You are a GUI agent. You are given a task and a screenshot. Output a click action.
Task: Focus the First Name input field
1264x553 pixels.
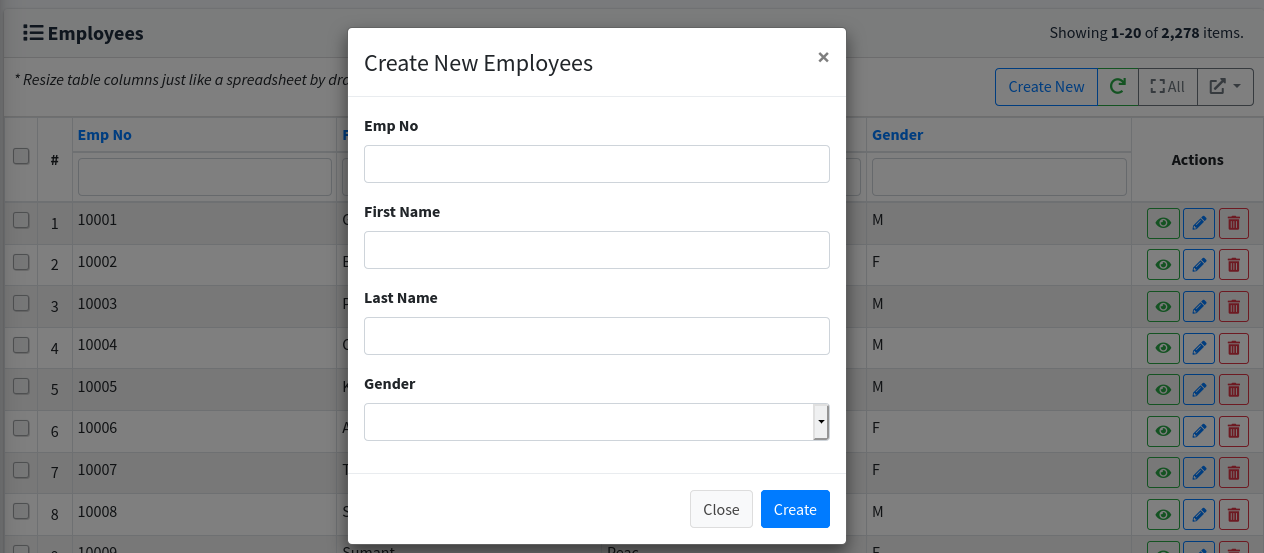[597, 250]
